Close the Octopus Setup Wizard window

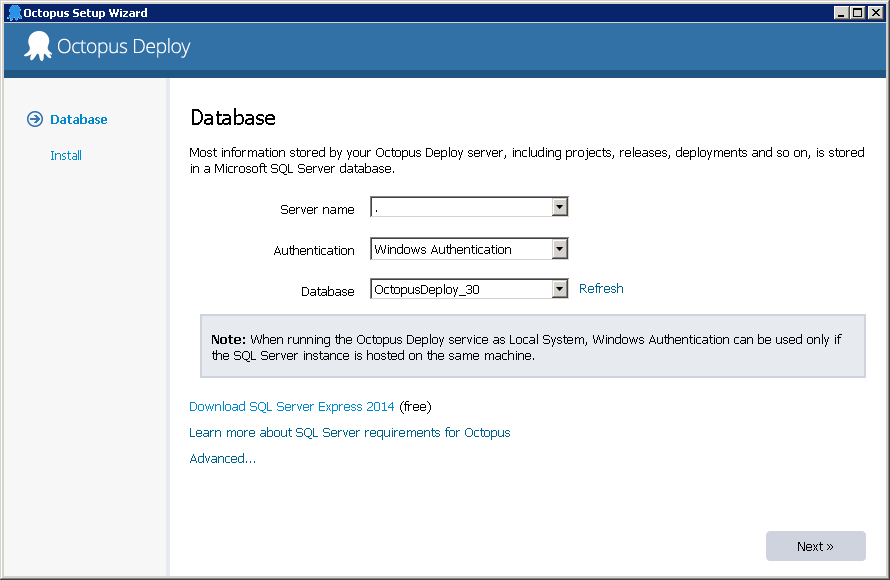point(874,13)
